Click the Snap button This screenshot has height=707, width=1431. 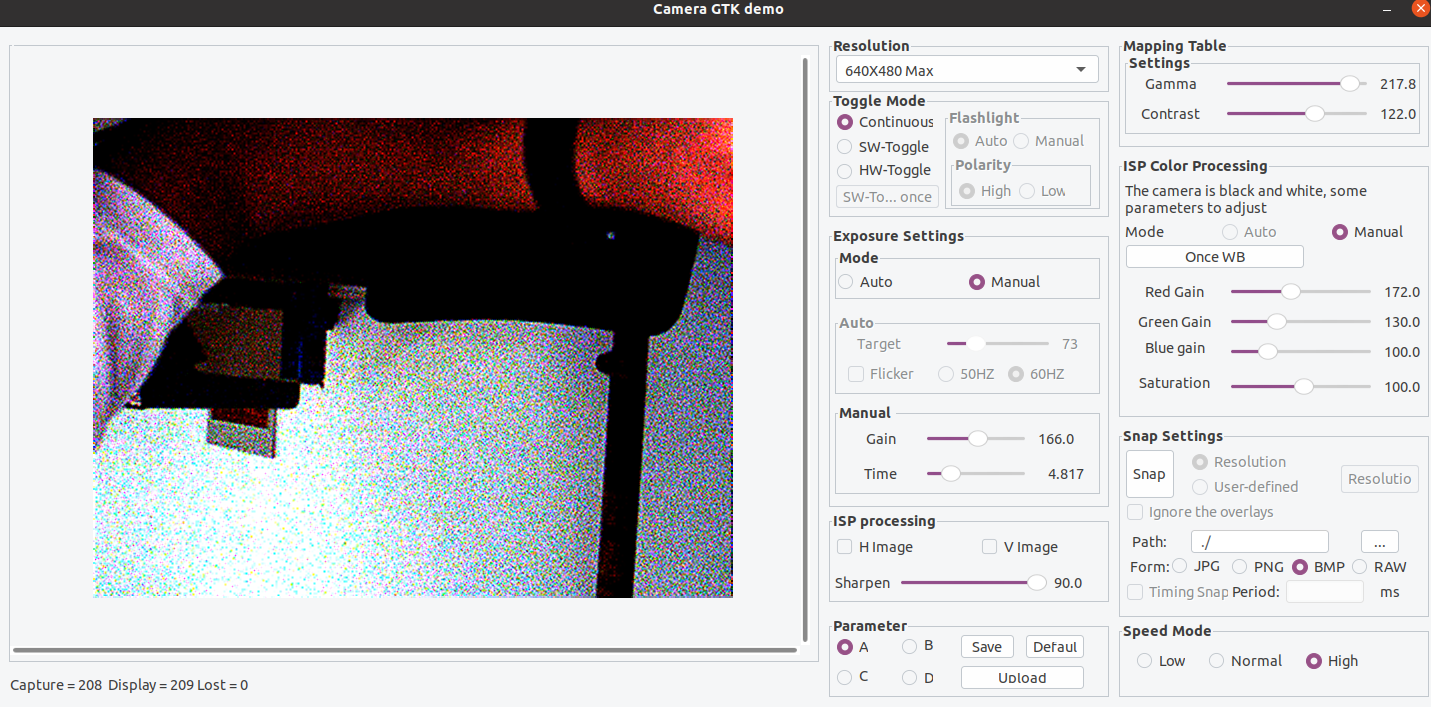tap(1149, 474)
